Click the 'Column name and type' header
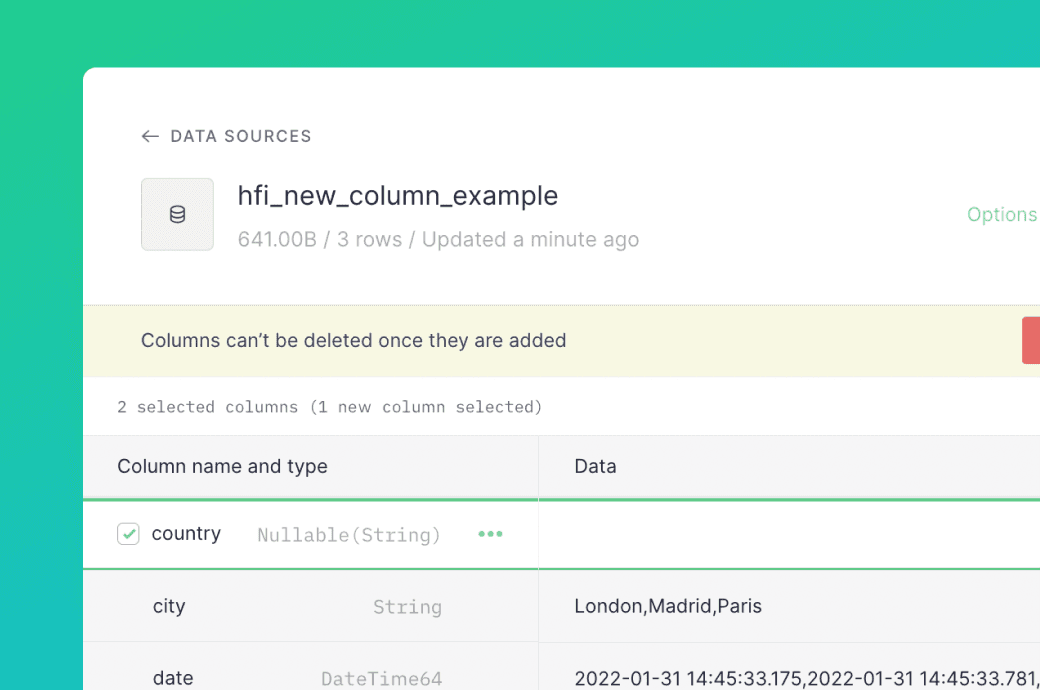1040x690 pixels. (x=222, y=466)
